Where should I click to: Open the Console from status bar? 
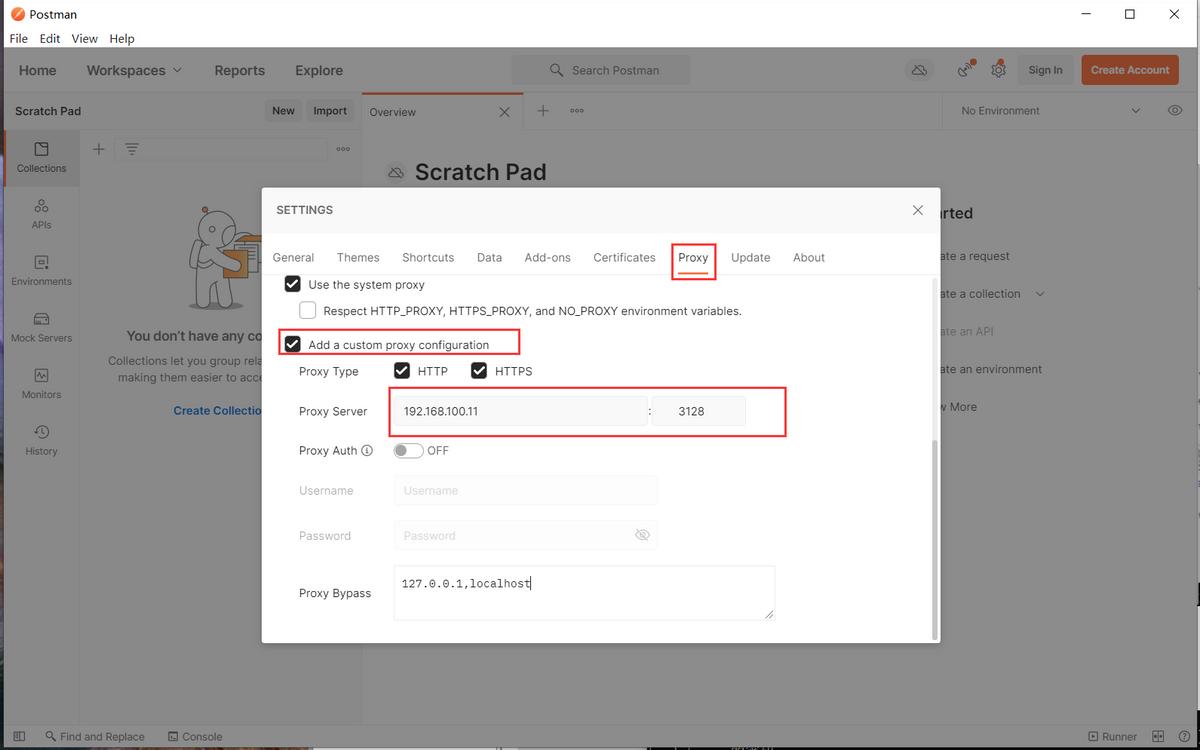click(195, 736)
